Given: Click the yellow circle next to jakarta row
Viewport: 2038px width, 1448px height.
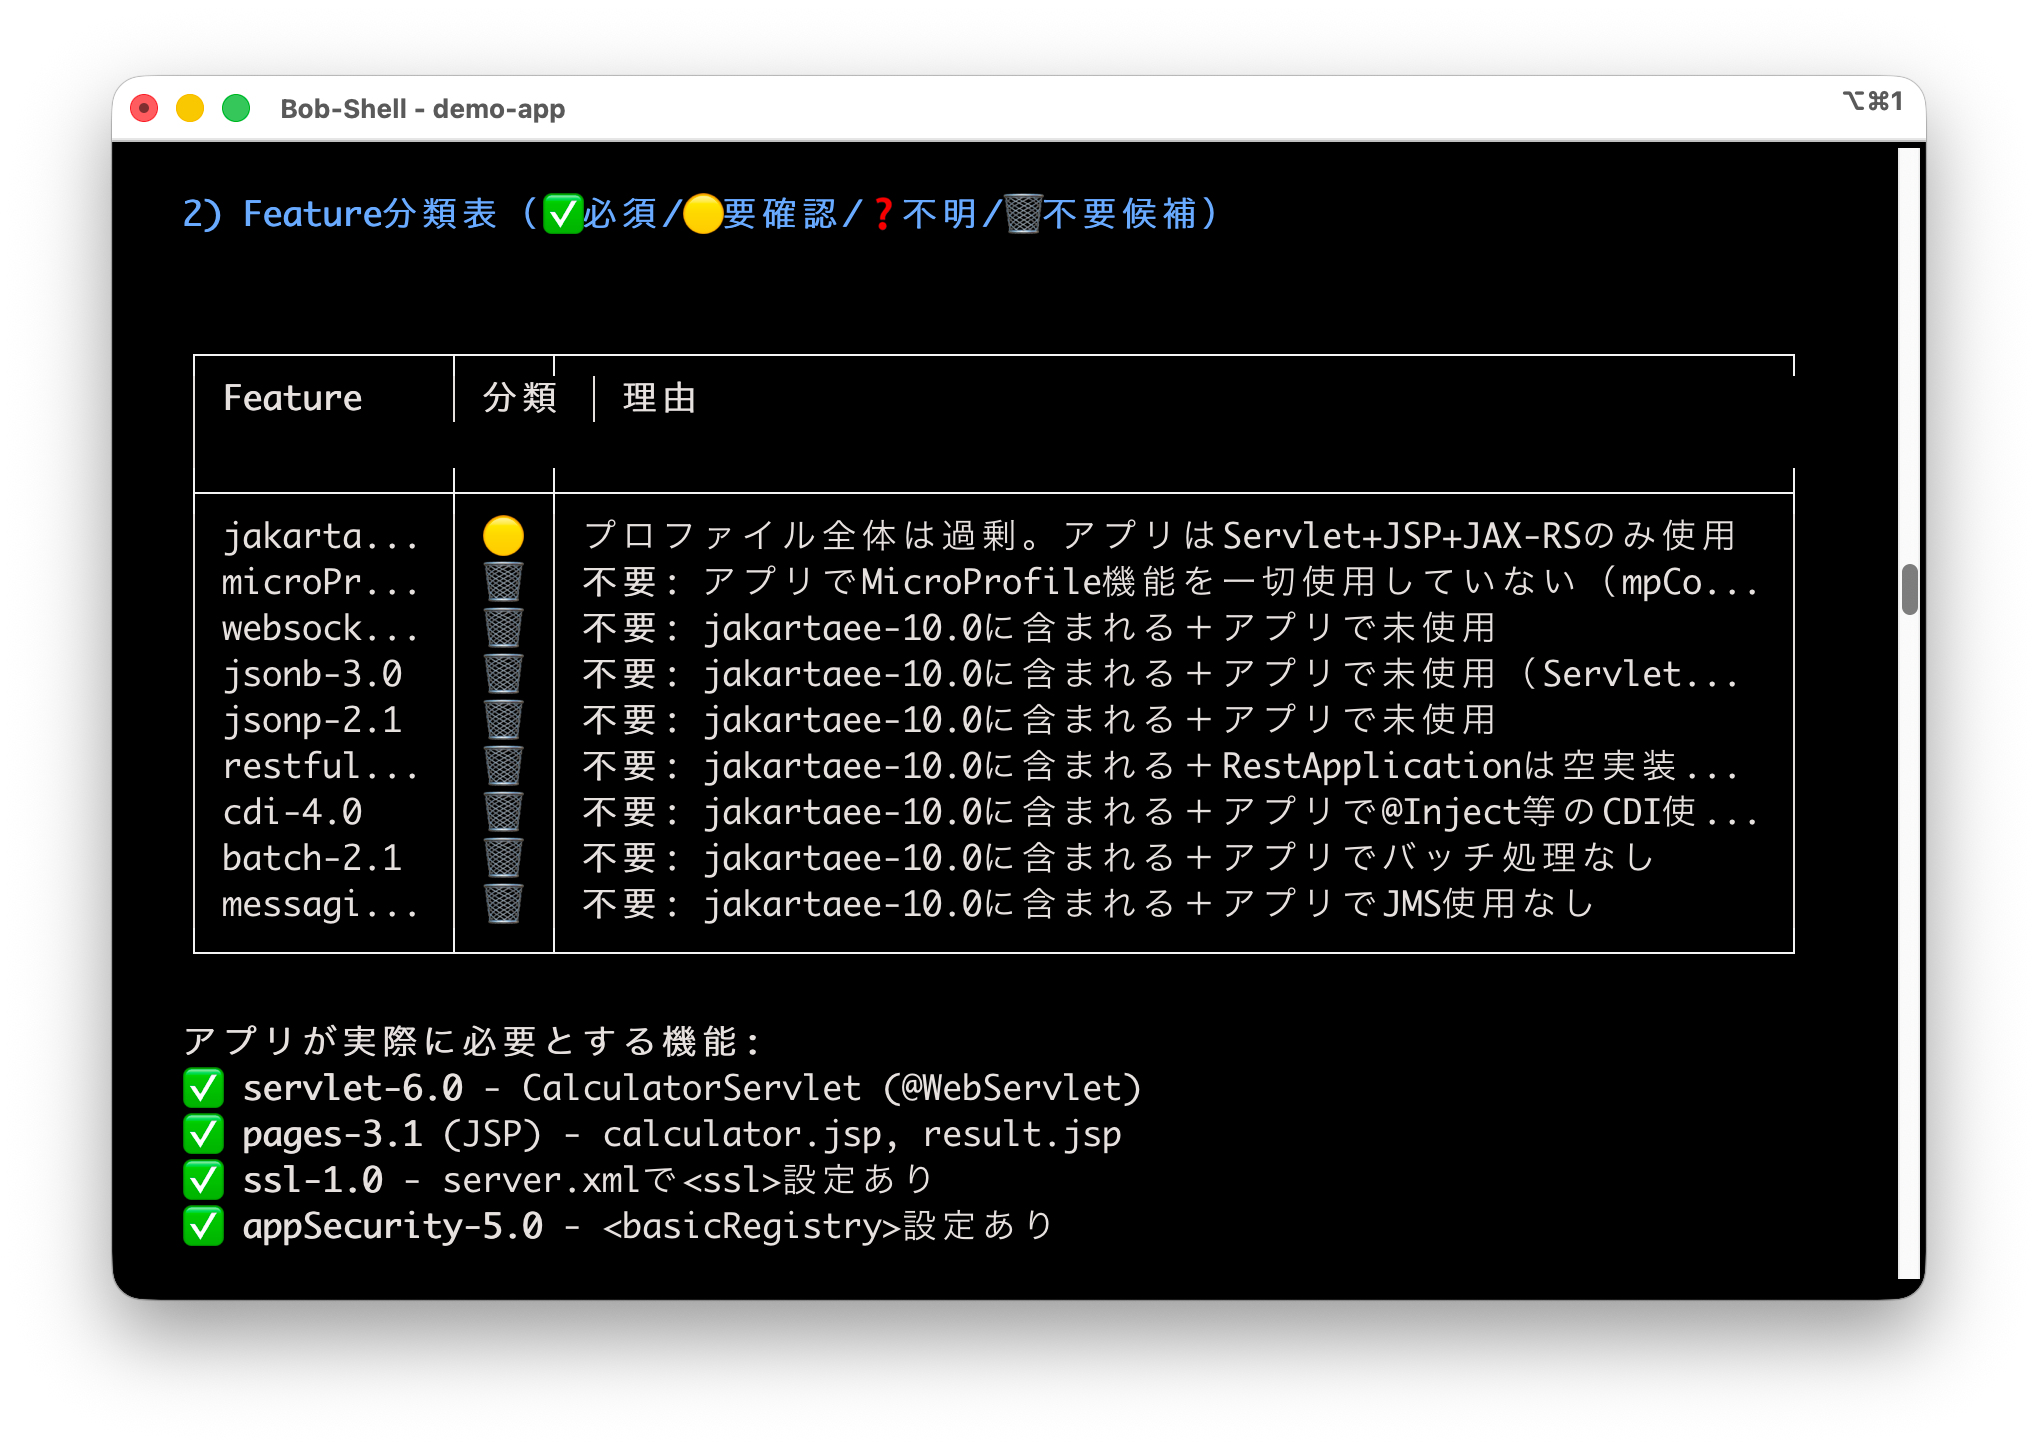Looking at the screenshot, I should point(503,536).
